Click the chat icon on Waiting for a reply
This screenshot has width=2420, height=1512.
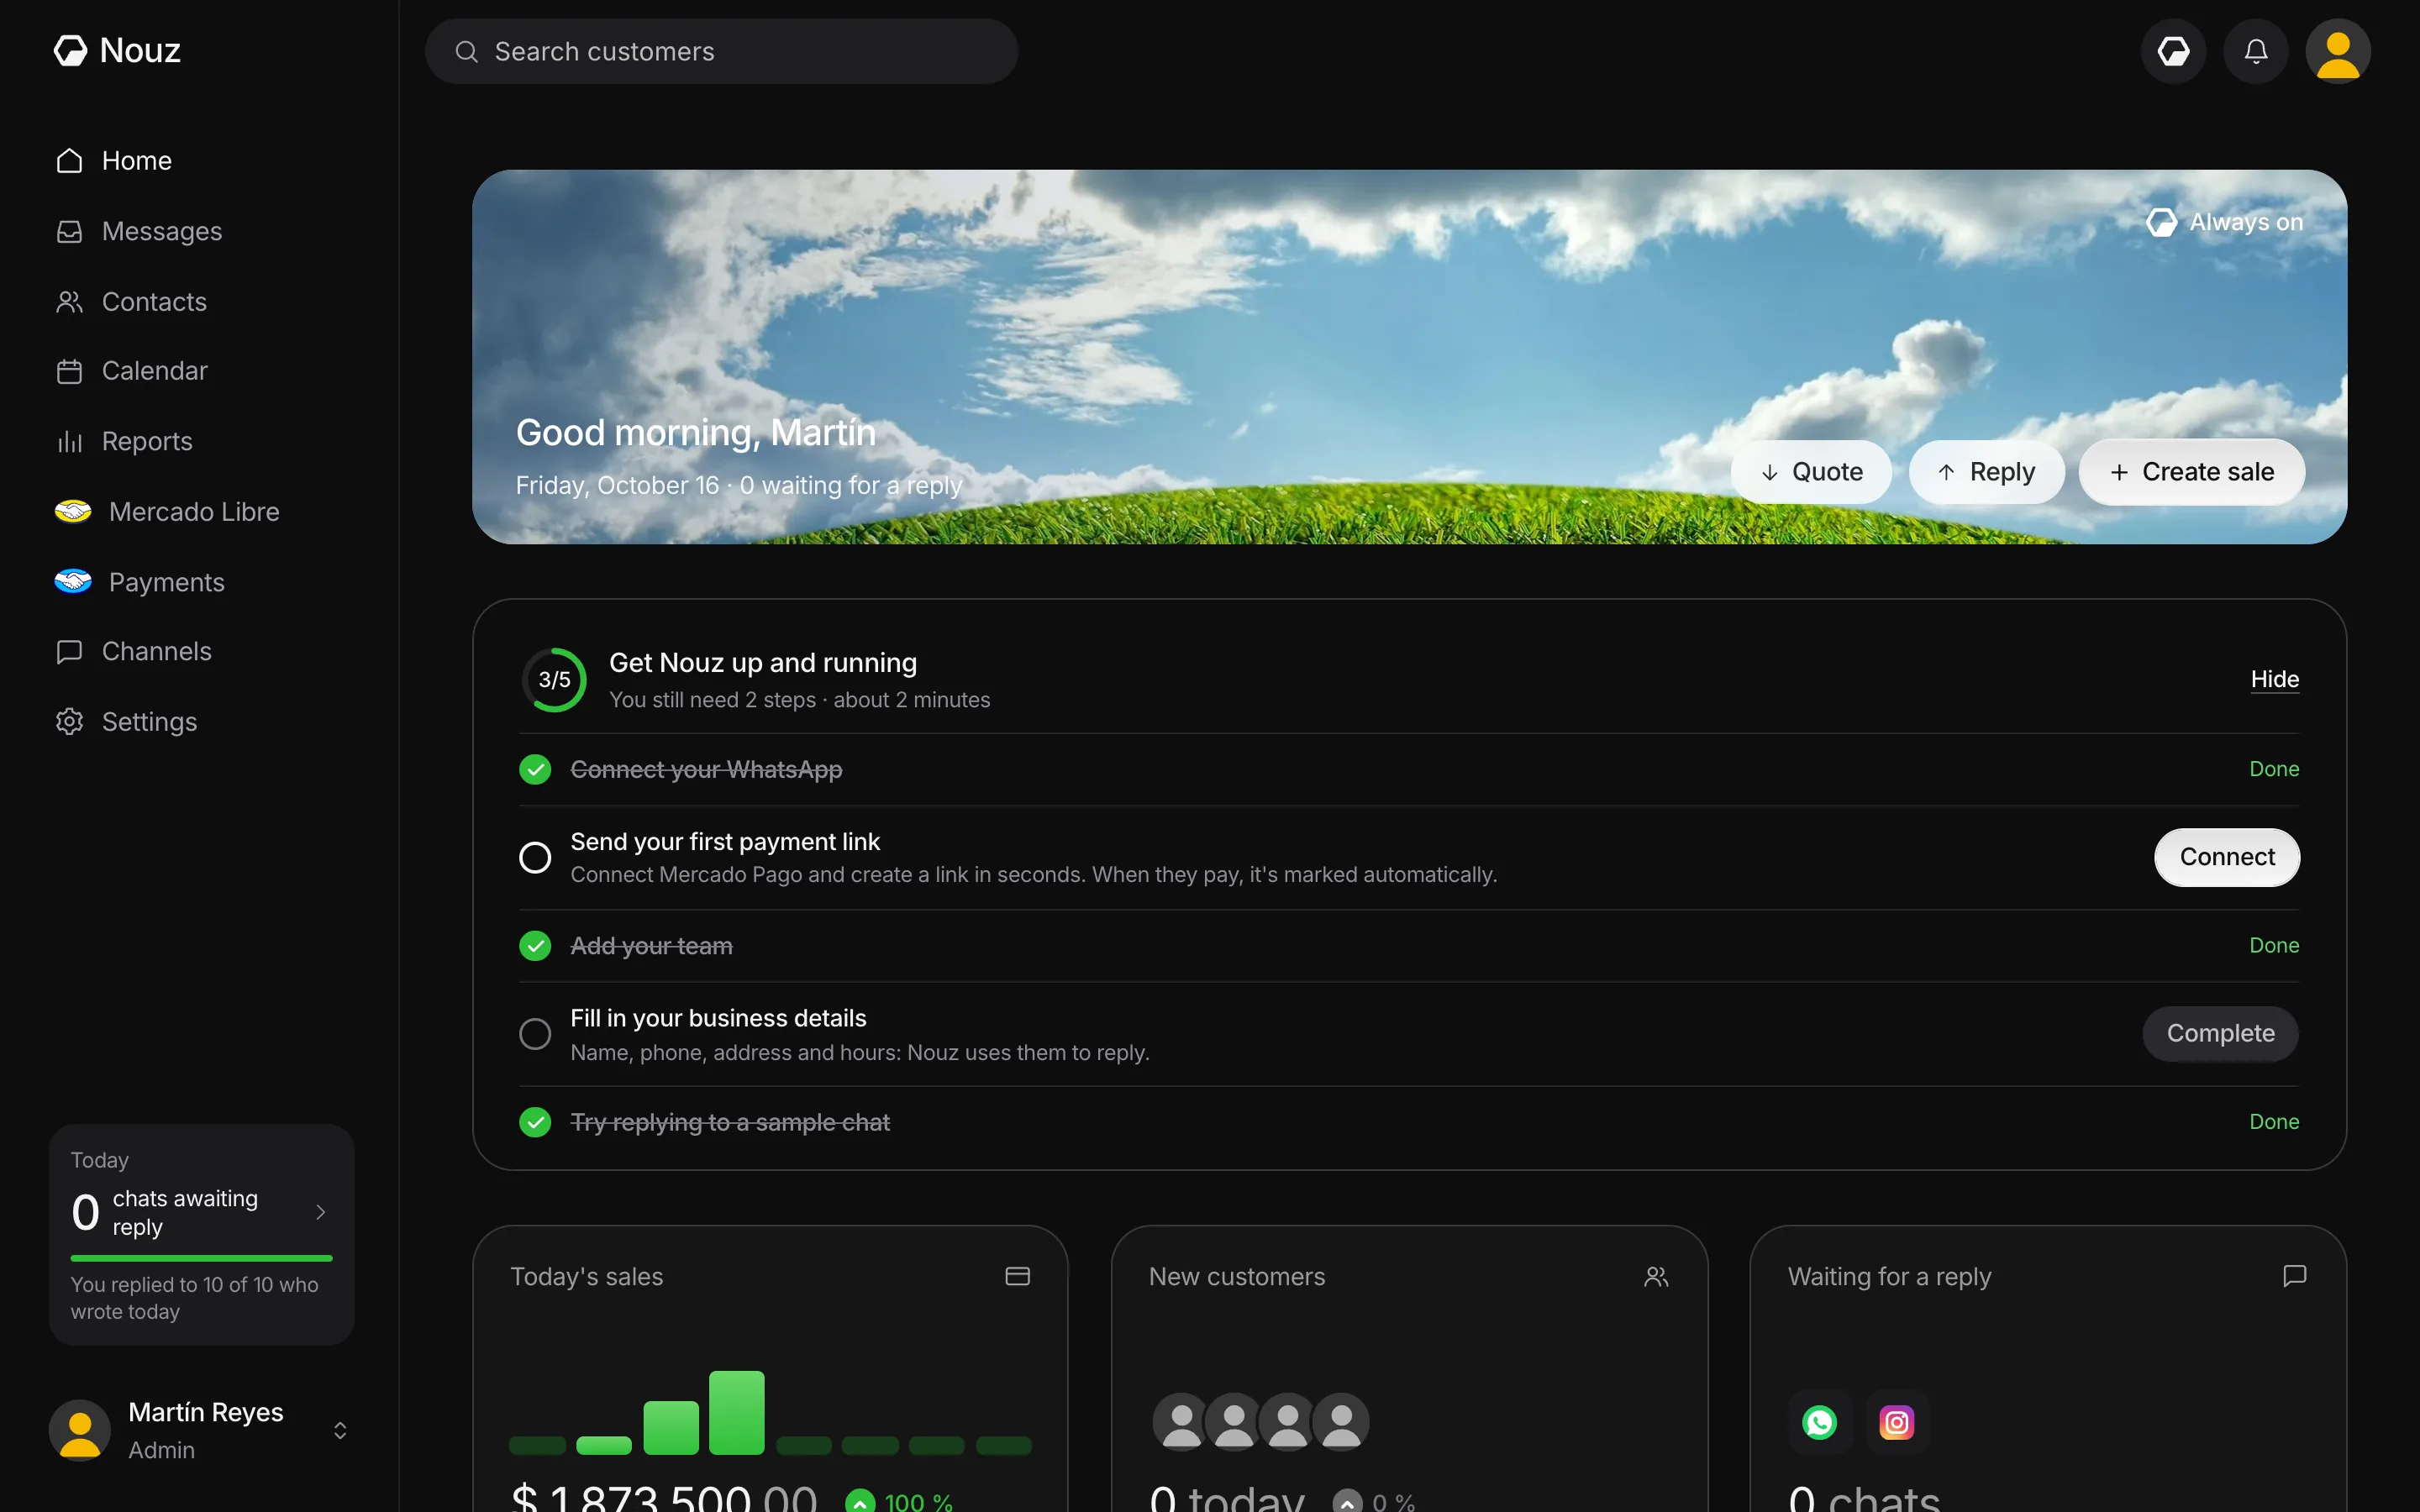click(2294, 1276)
